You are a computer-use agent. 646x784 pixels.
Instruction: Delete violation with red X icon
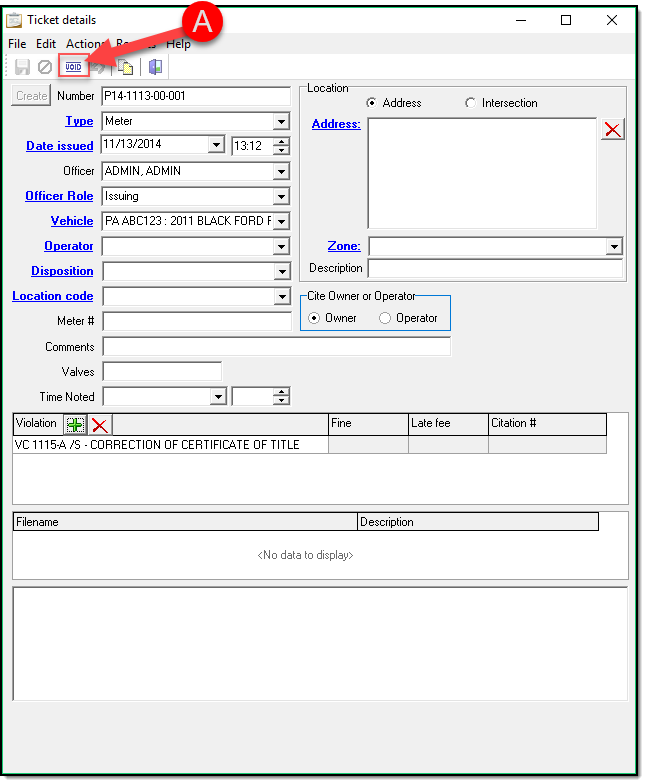click(99, 425)
